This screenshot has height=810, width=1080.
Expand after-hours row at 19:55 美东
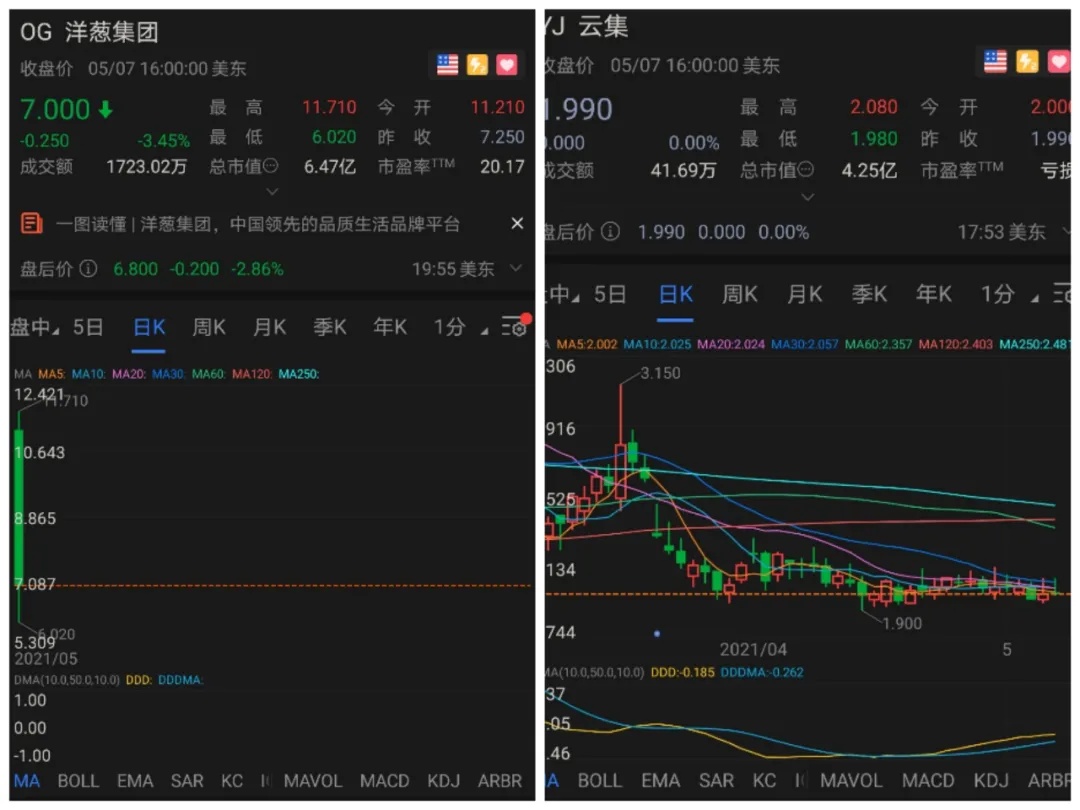(515, 268)
